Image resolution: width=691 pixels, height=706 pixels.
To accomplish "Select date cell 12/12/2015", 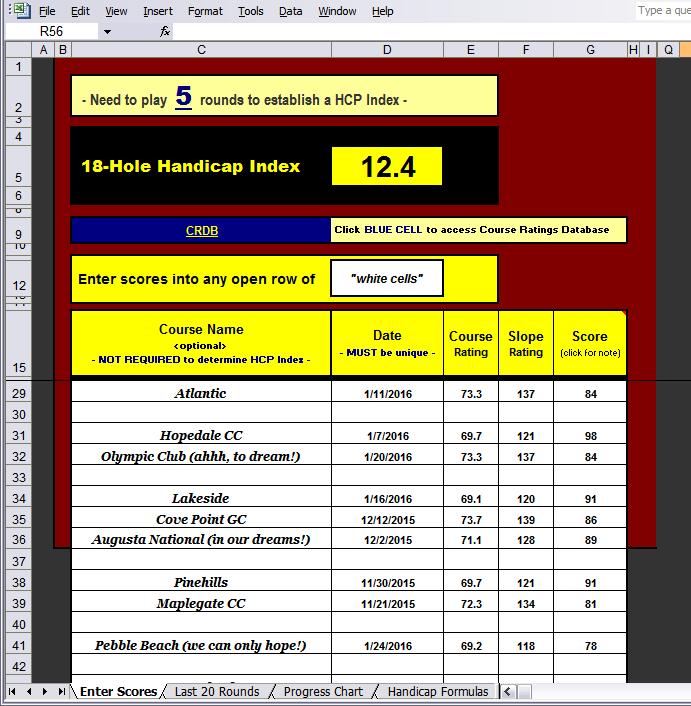I will [388, 518].
